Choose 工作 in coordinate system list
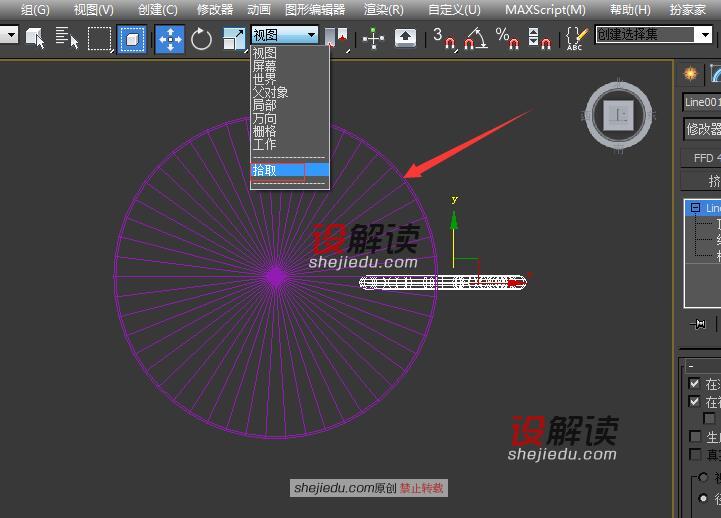The height and width of the screenshot is (518, 721). [290, 144]
